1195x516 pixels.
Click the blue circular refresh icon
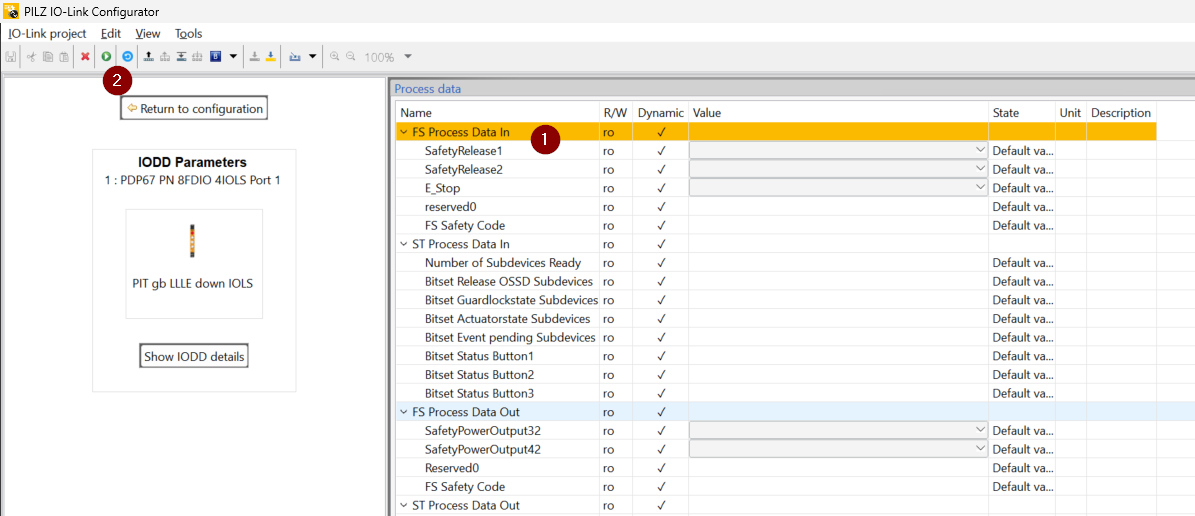[127, 56]
